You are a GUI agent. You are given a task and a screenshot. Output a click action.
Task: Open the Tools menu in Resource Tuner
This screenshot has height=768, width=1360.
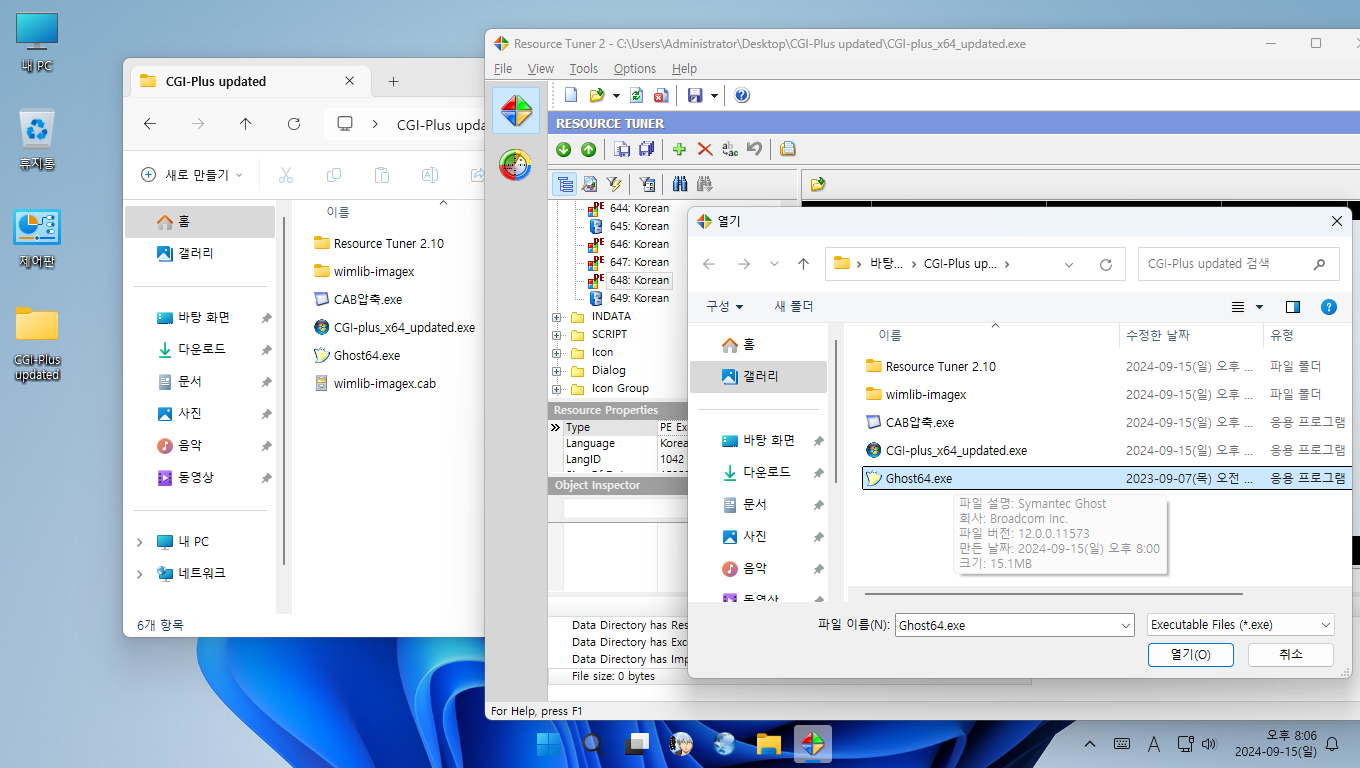[584, 68]
